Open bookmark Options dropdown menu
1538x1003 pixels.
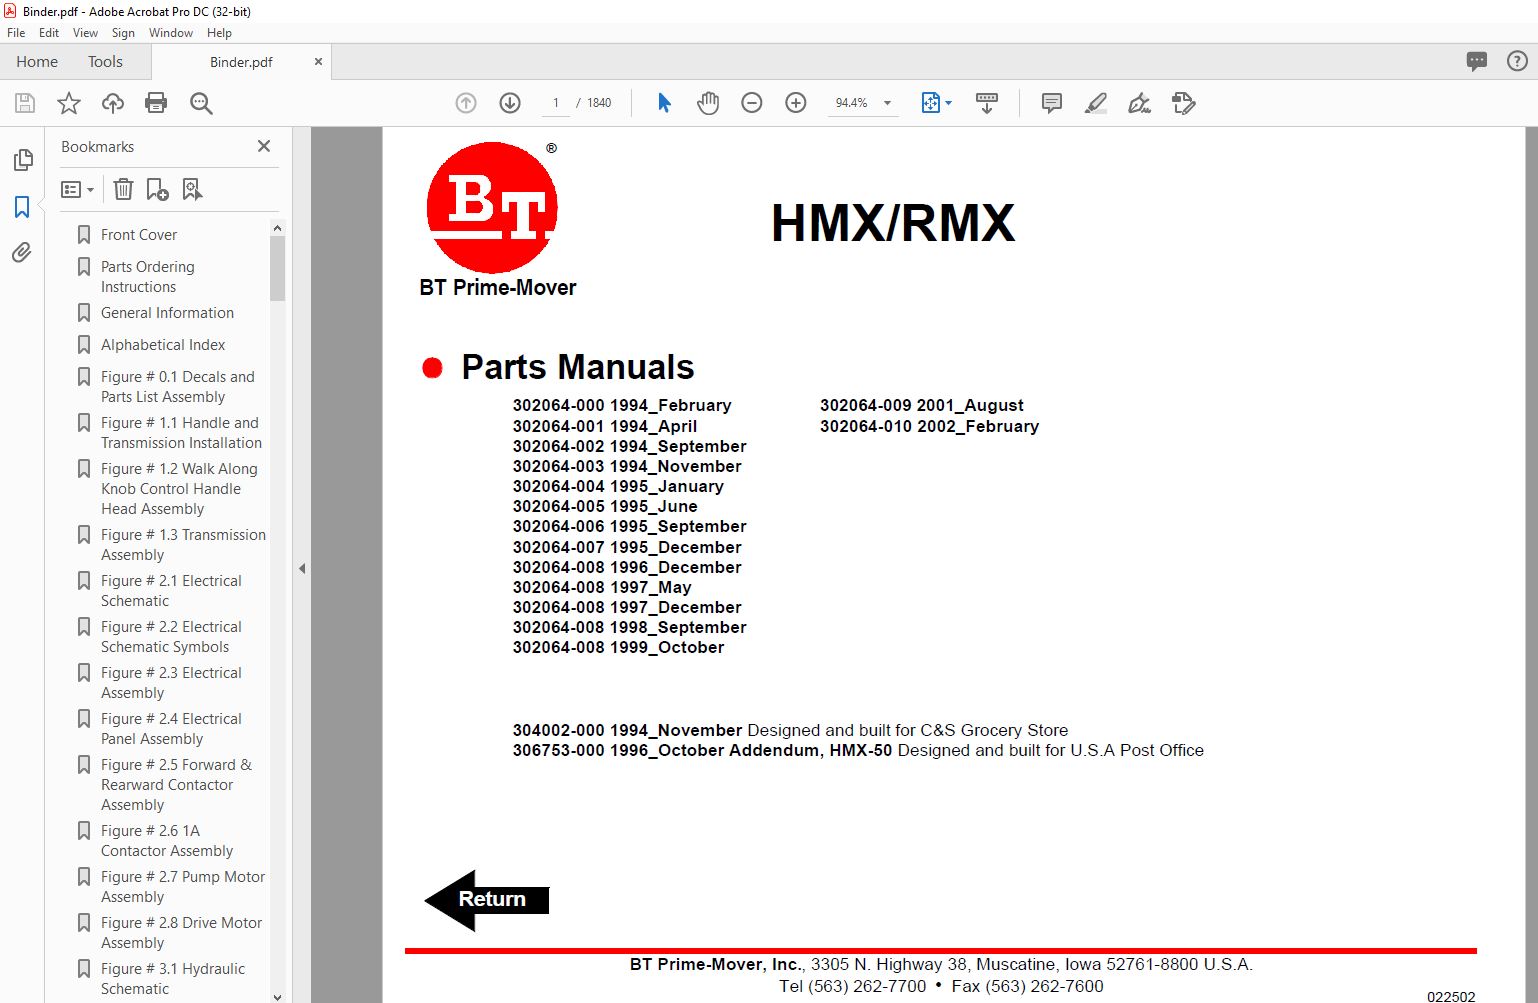tap(77, 189)
